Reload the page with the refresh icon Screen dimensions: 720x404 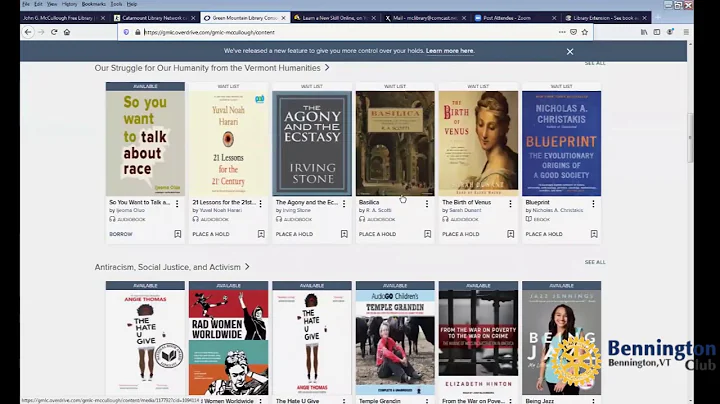[x=54, y=32]
